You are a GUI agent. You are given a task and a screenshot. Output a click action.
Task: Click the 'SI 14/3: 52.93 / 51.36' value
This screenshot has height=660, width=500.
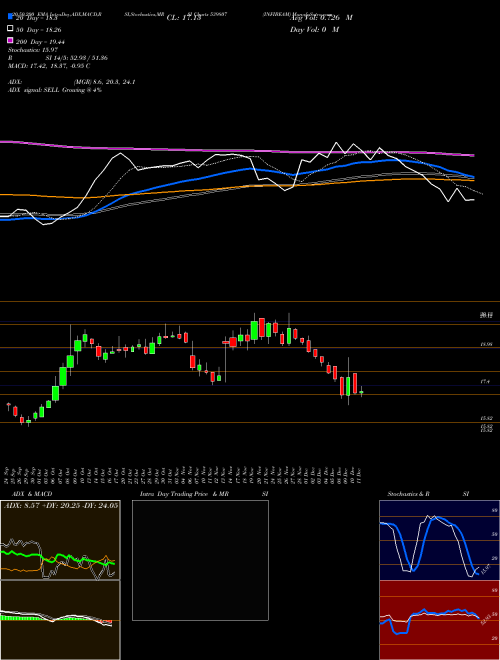pos(77,58)
